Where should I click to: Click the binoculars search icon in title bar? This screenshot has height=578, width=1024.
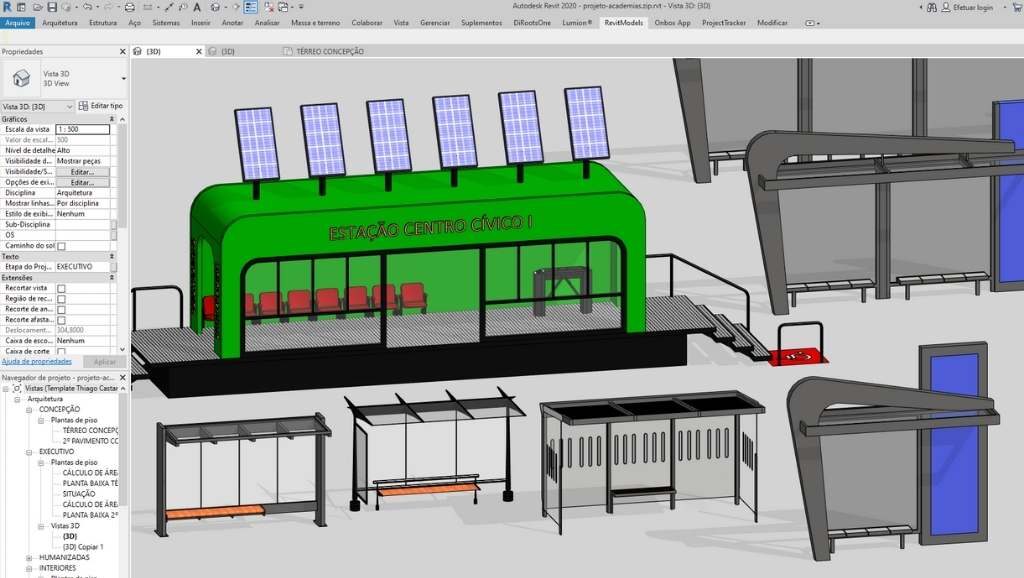(930, 7)
